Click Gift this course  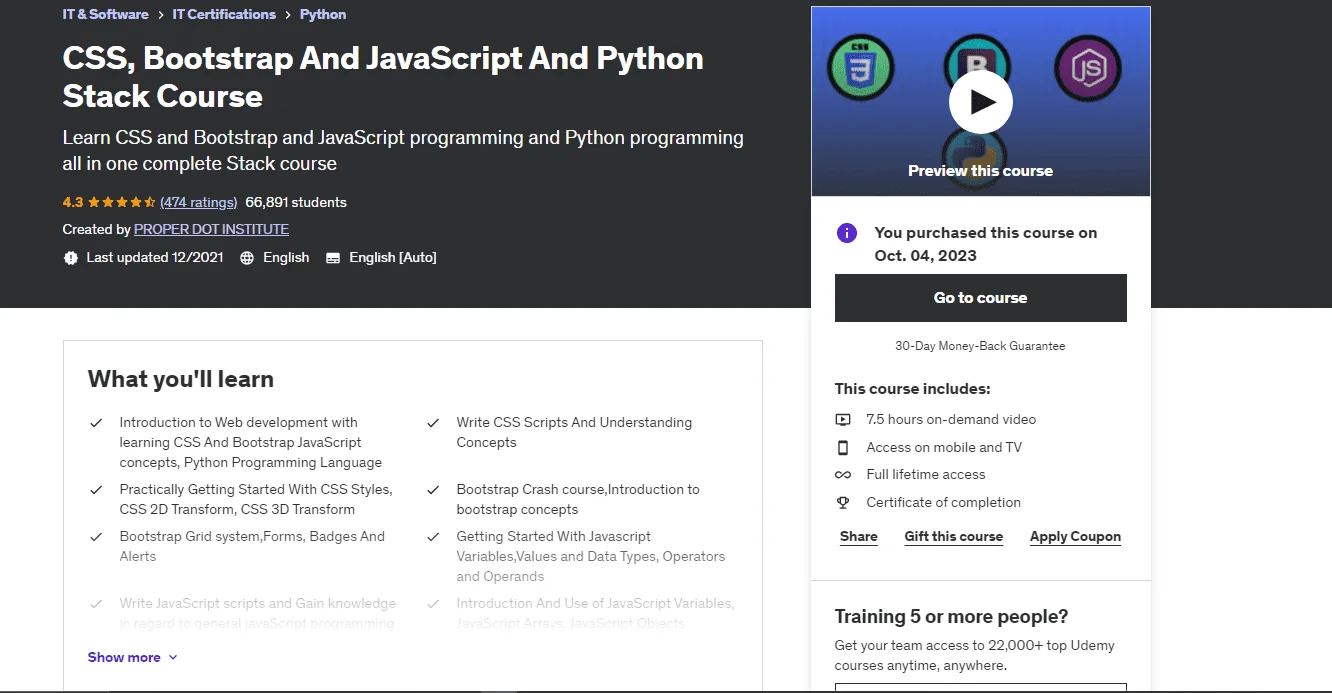click(x=953, y=536)
